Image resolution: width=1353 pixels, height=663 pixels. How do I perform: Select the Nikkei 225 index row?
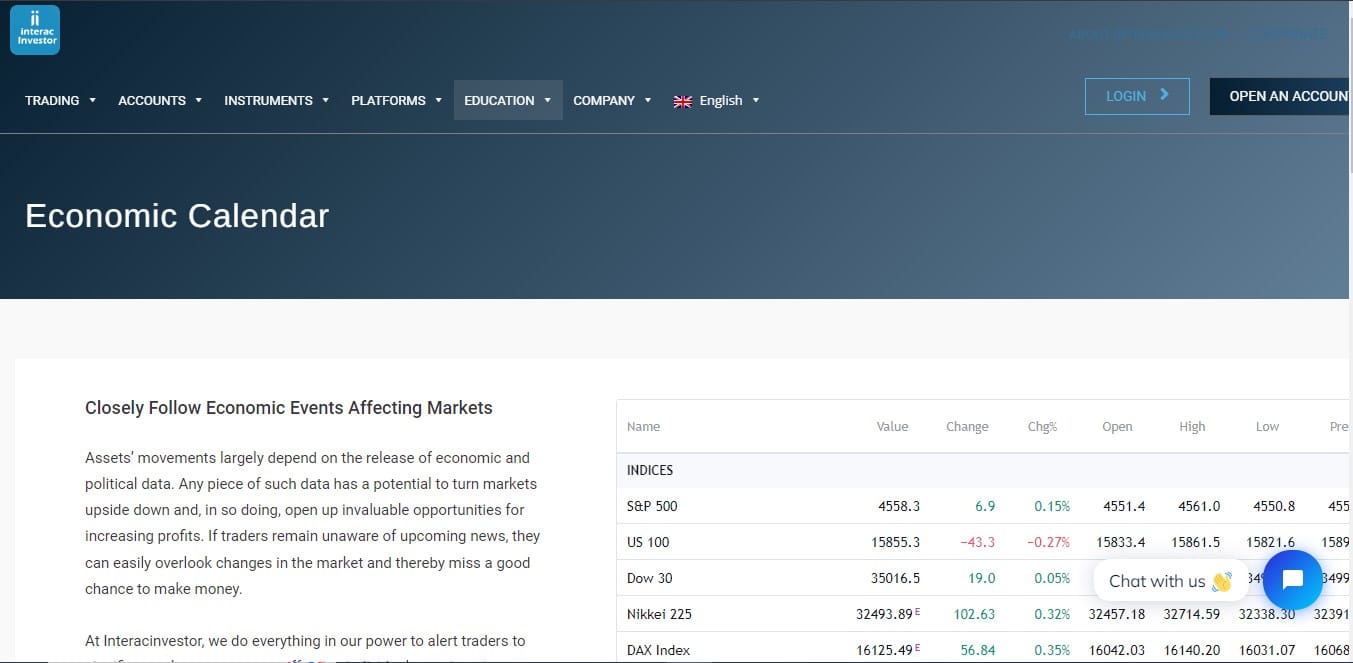point(984,614)
